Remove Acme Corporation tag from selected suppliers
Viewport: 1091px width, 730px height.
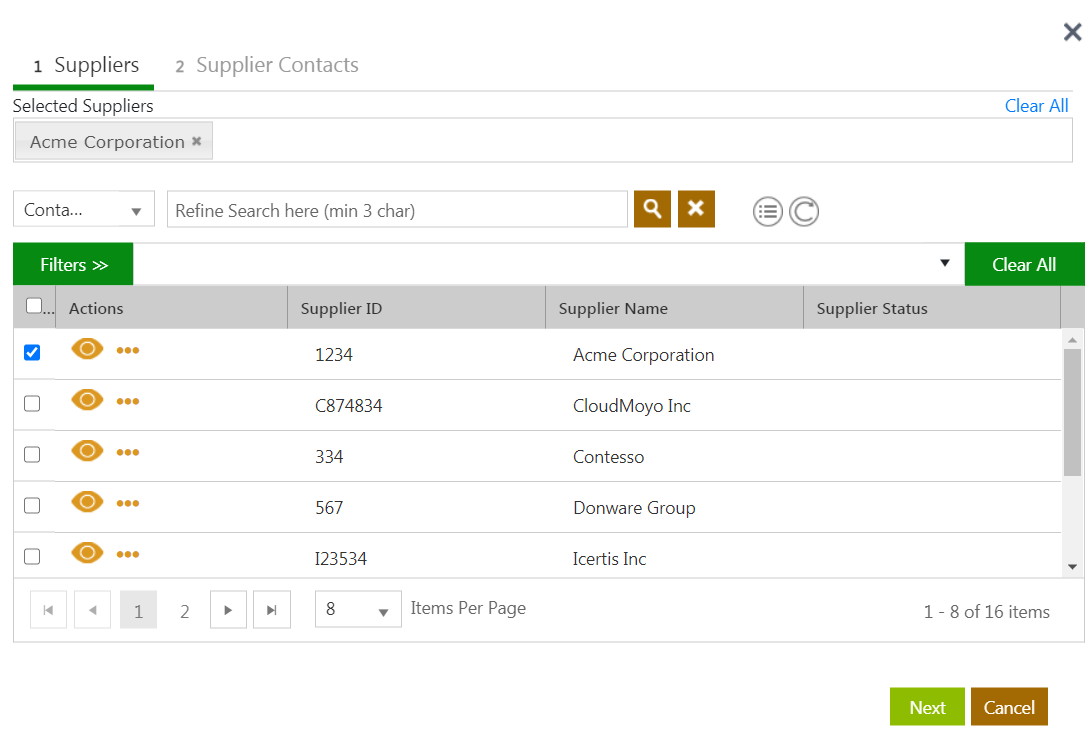(197, 141)
